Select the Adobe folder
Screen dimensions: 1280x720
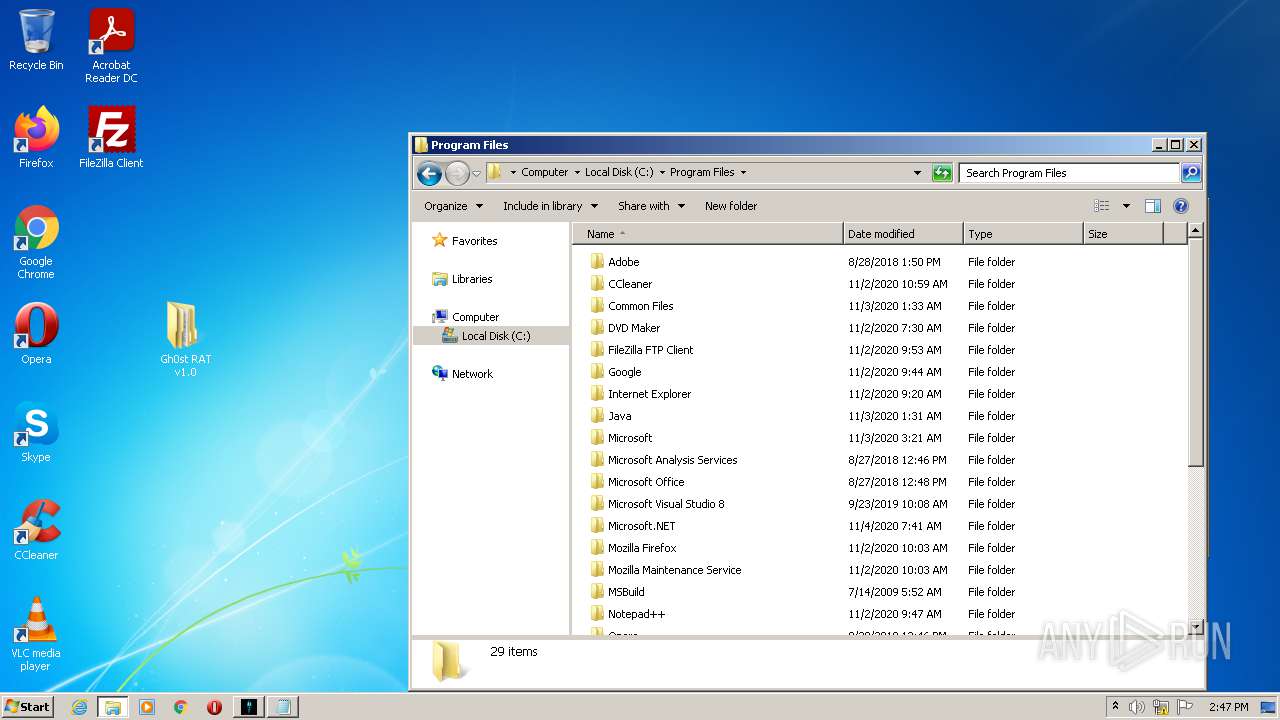(623, 262)
